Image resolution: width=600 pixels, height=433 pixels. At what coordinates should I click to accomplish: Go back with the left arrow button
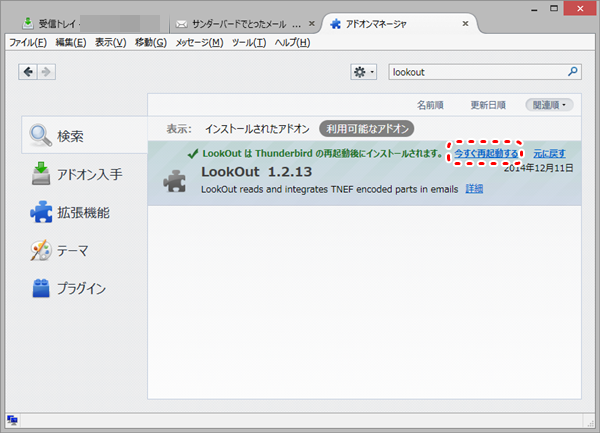pos(28,72)
